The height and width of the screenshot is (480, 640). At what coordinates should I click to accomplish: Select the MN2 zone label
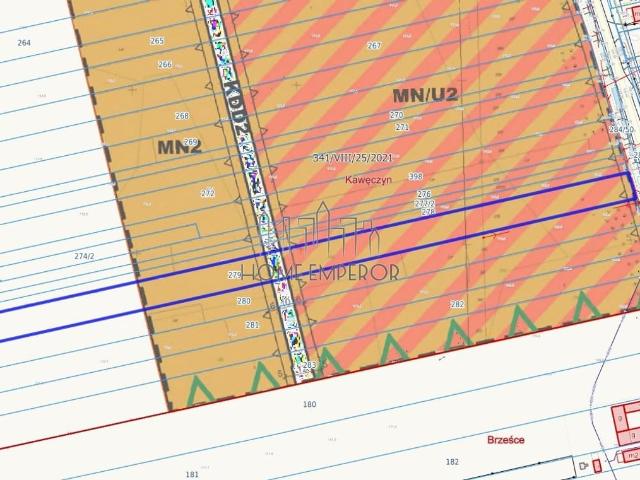point(179,146)
